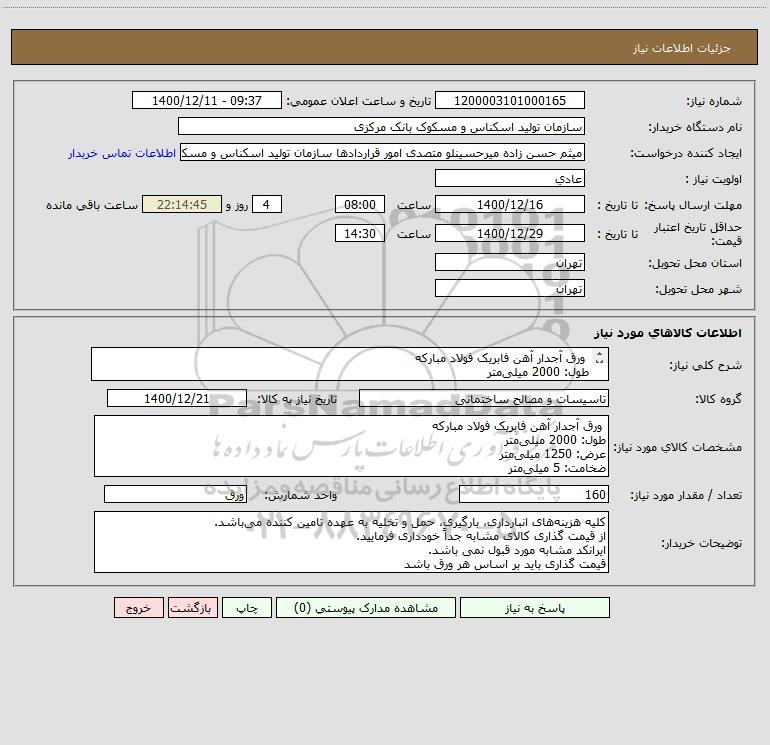Select the delivery province field 'تهران'

[510, 262]
